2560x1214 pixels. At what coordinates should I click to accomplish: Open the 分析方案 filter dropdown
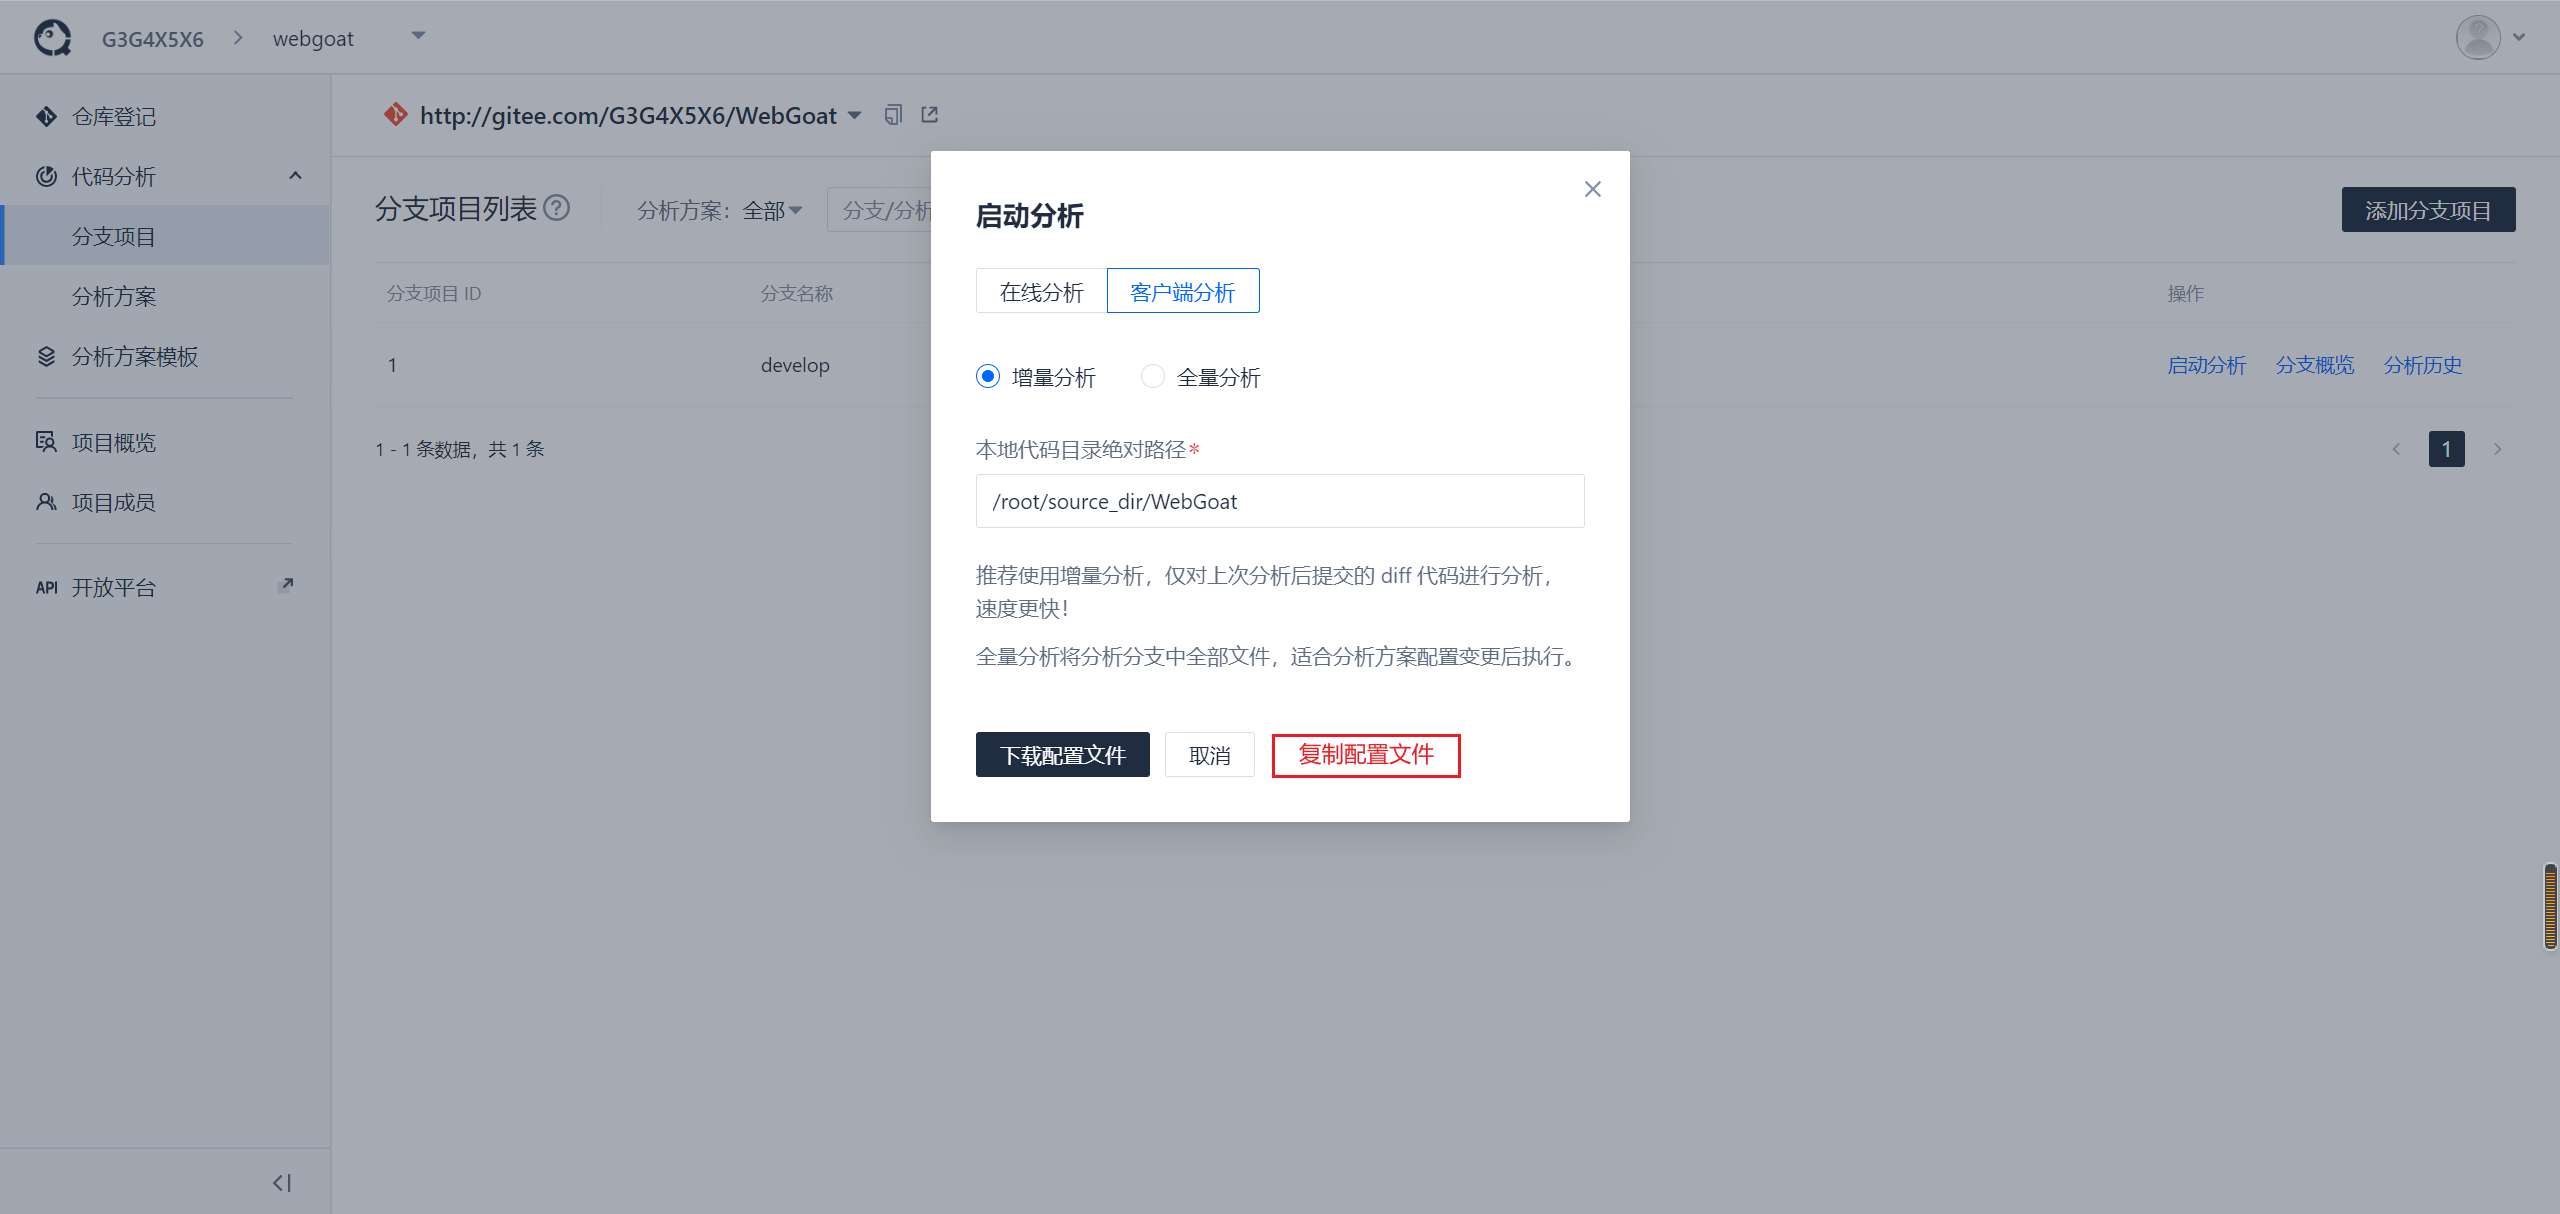click(771, 210)
